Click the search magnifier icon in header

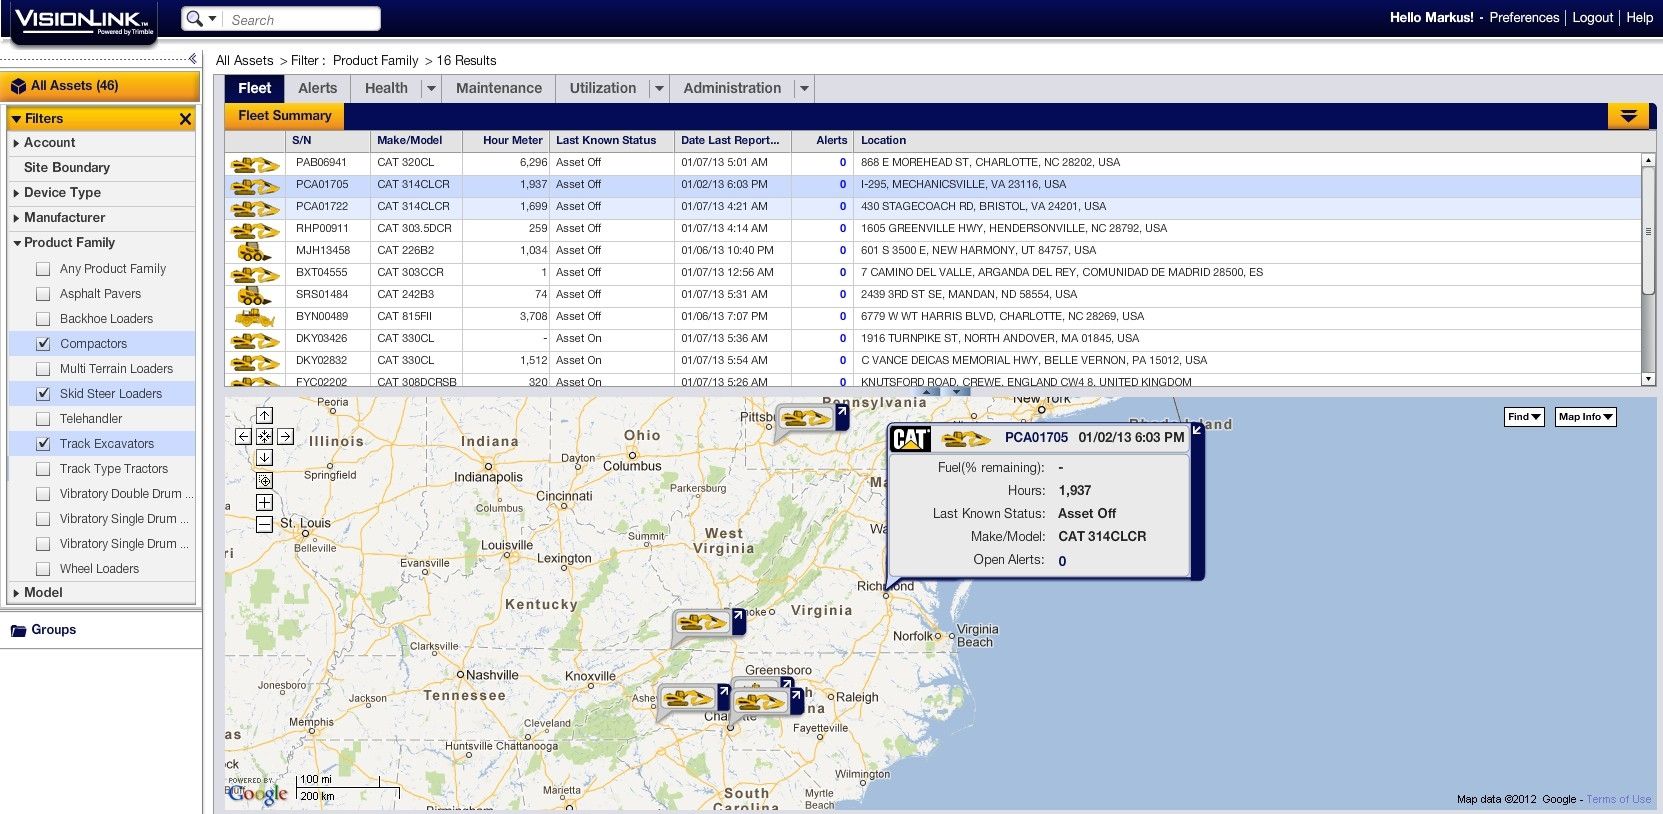[195, 19]
